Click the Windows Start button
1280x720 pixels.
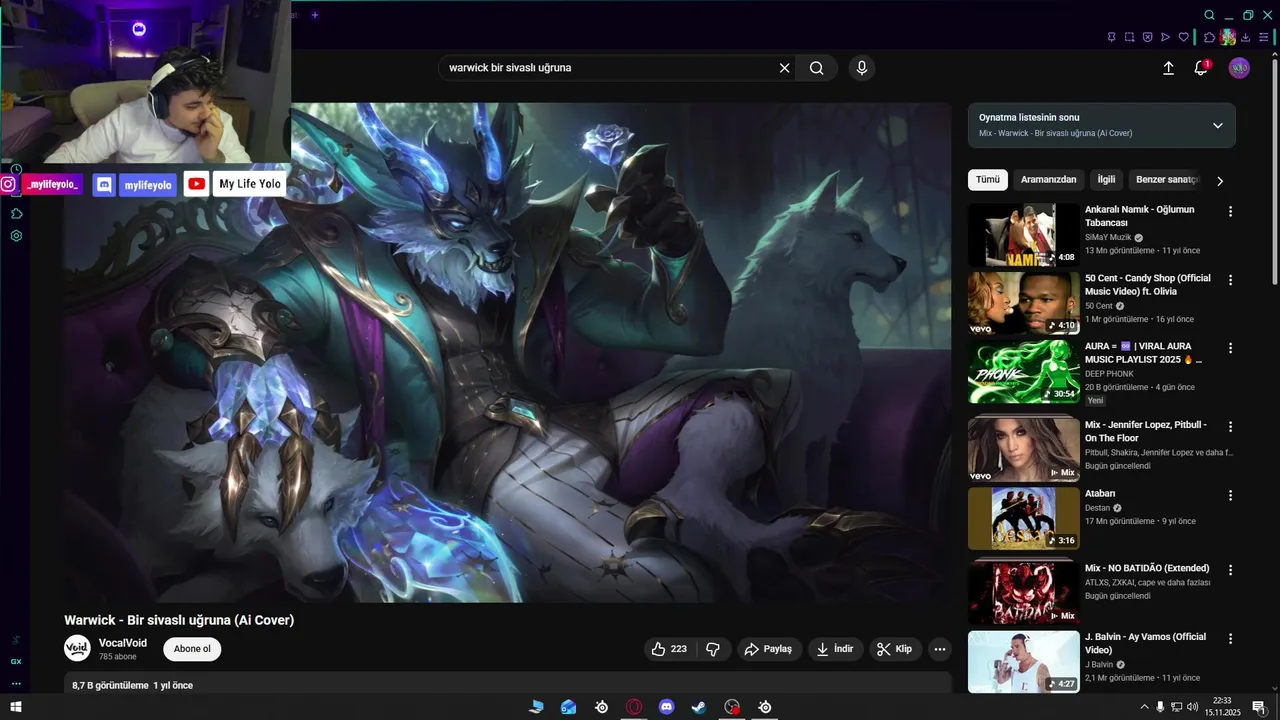click(x=16, y=707)
